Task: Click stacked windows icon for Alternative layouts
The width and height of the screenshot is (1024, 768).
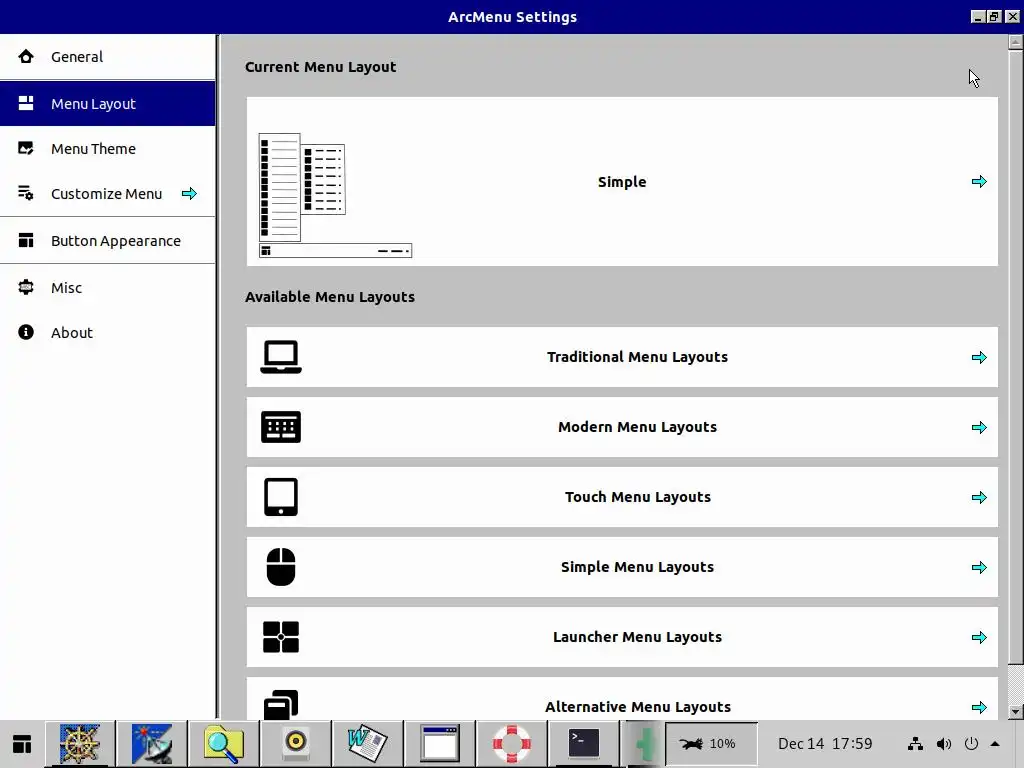Action: pos(281,705)
